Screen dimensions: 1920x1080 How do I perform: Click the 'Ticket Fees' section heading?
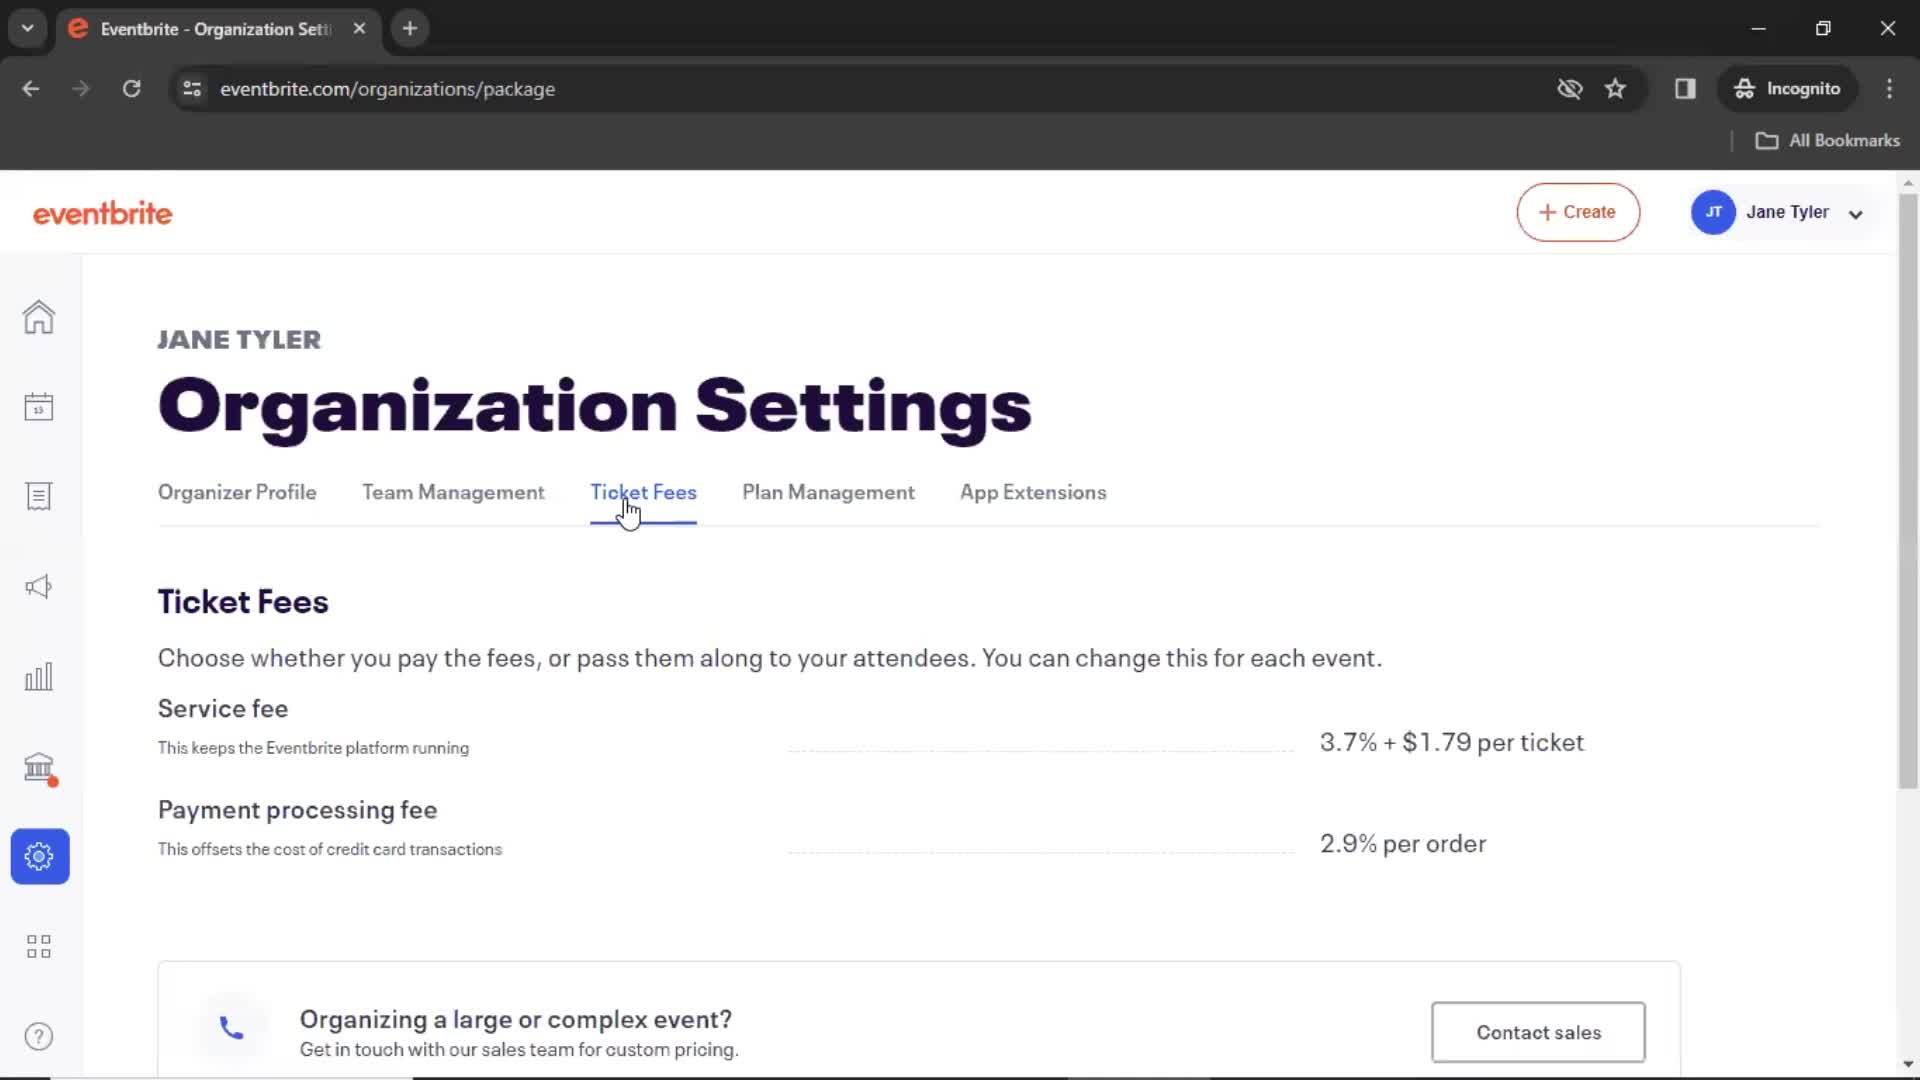click(x=243, y=601)
